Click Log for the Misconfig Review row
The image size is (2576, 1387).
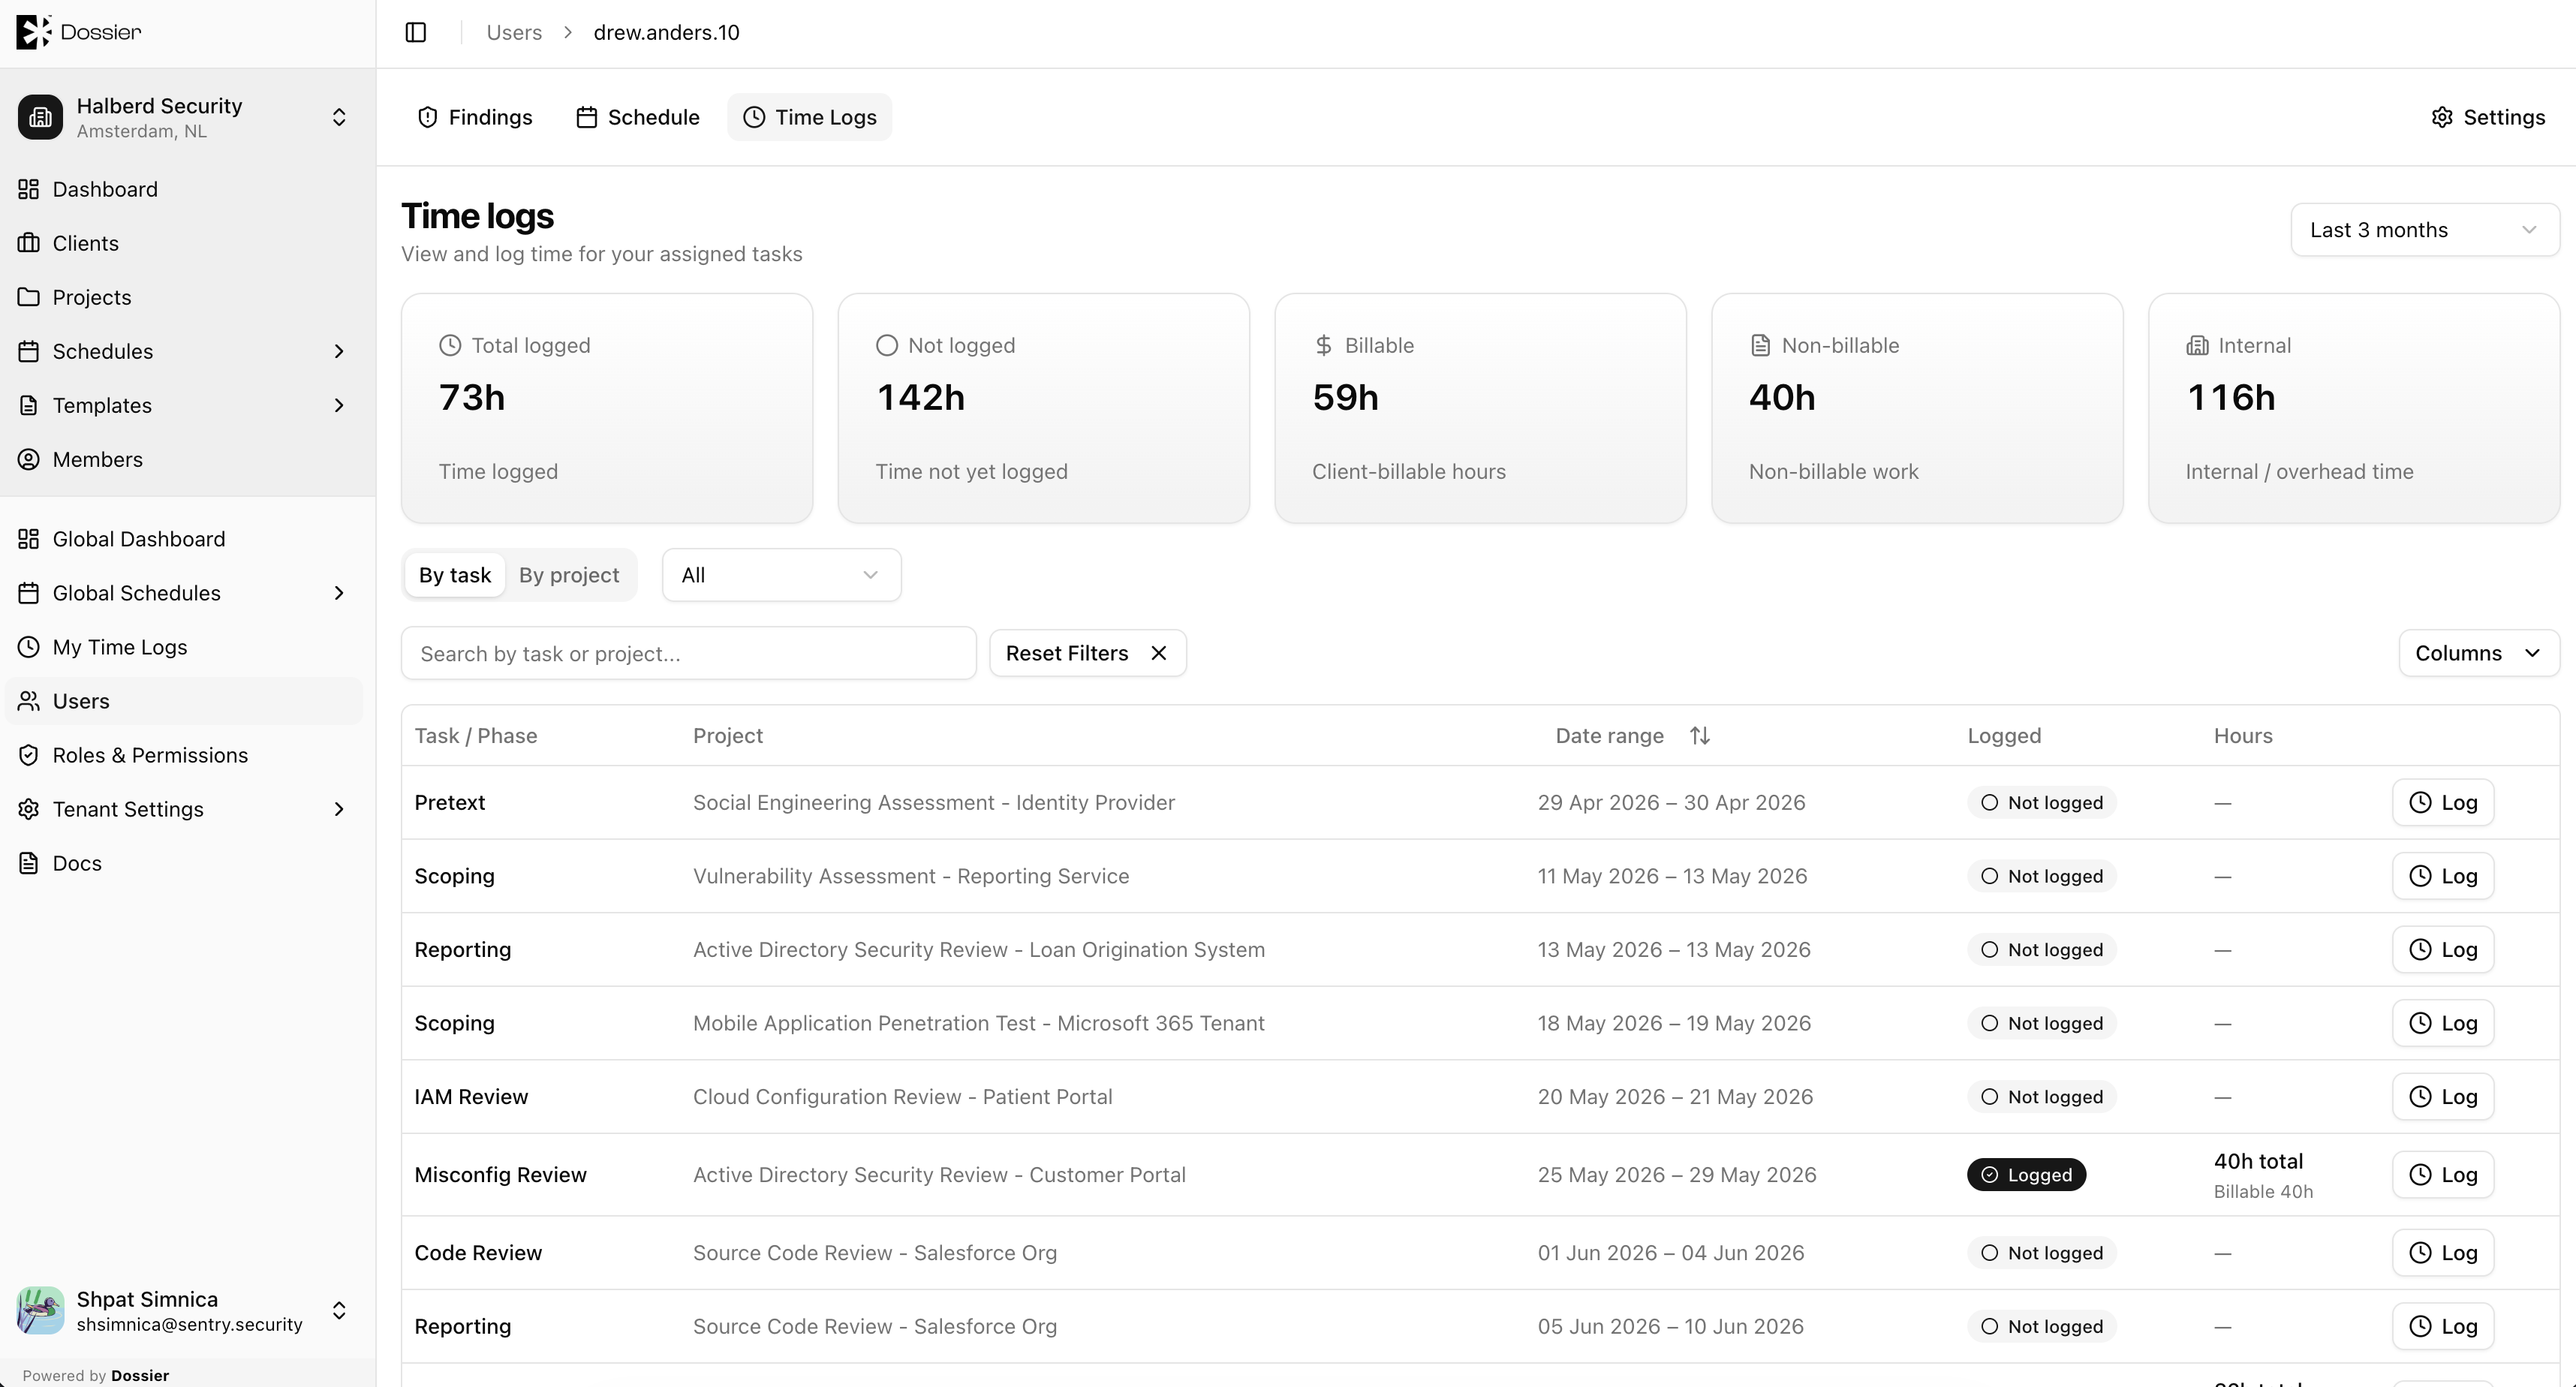[2443, 1175]
